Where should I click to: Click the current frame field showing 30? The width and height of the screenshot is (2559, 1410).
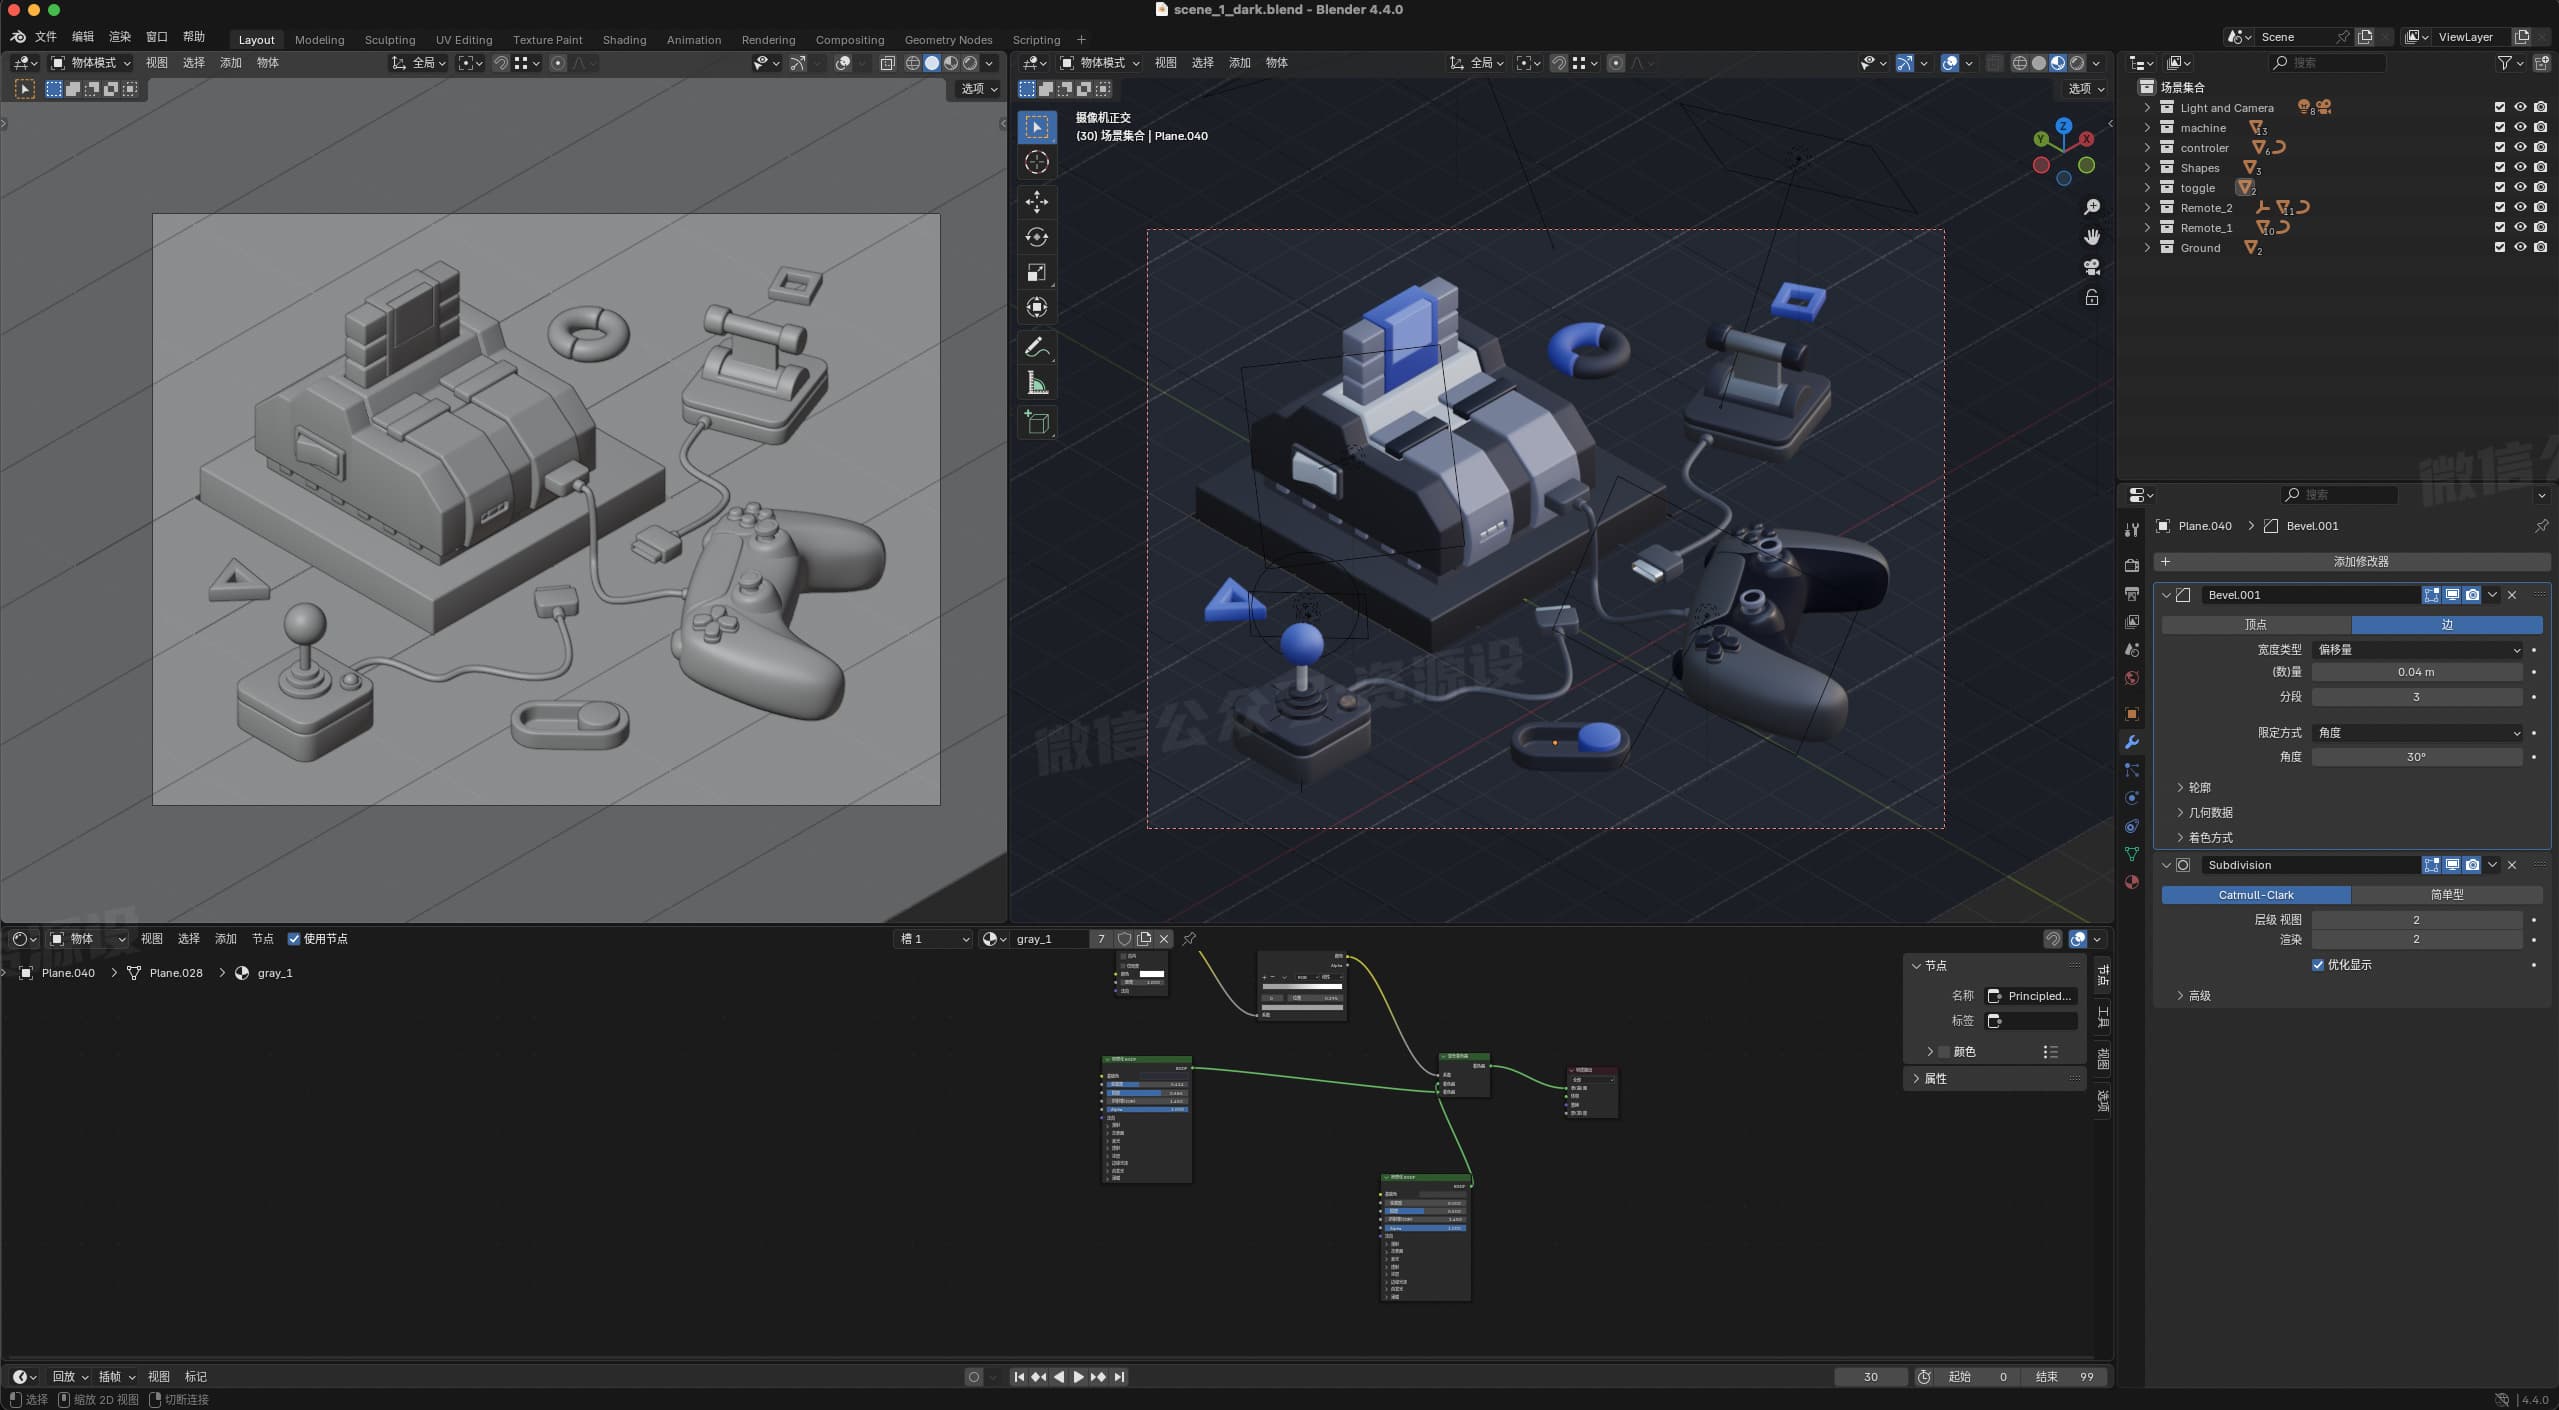[x=1871, y=1376]
